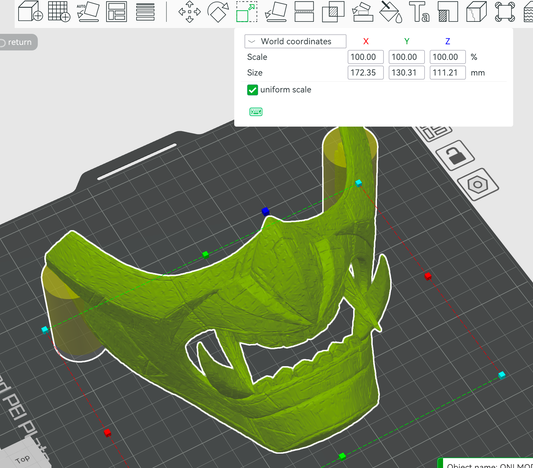Click the green scale handle above the mask

205,254
